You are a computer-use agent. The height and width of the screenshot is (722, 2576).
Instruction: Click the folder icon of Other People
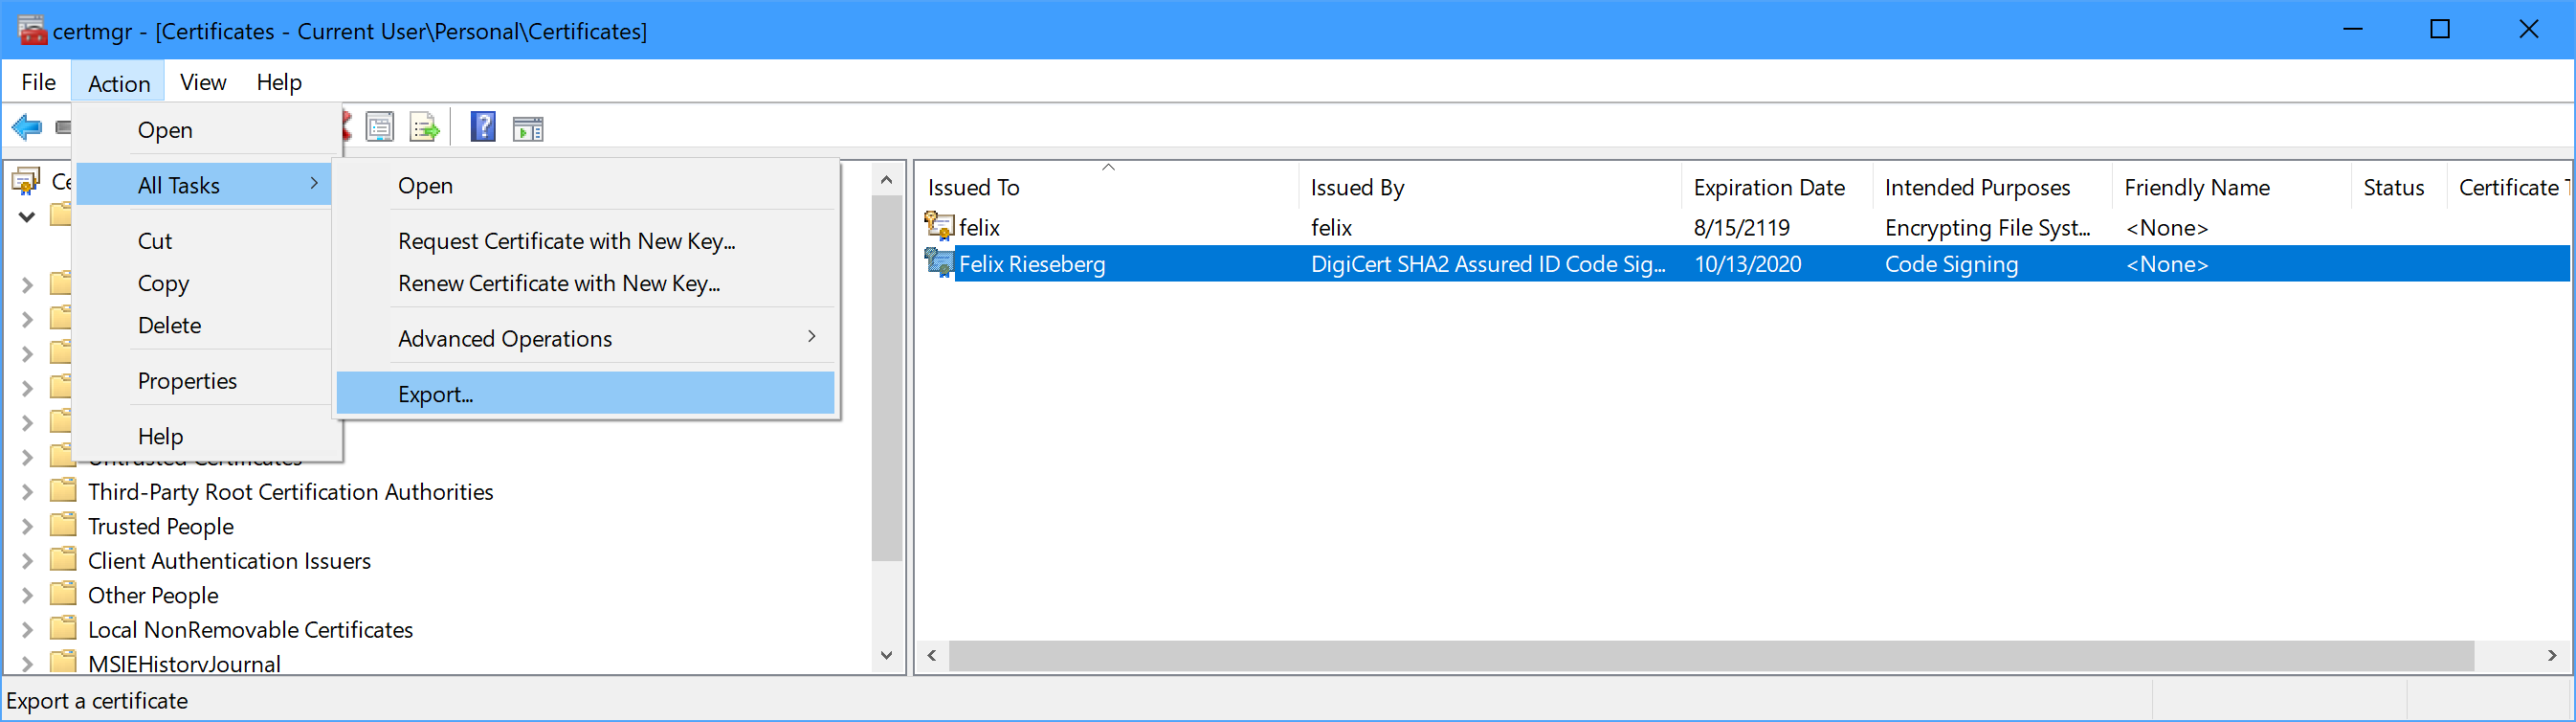63,594
